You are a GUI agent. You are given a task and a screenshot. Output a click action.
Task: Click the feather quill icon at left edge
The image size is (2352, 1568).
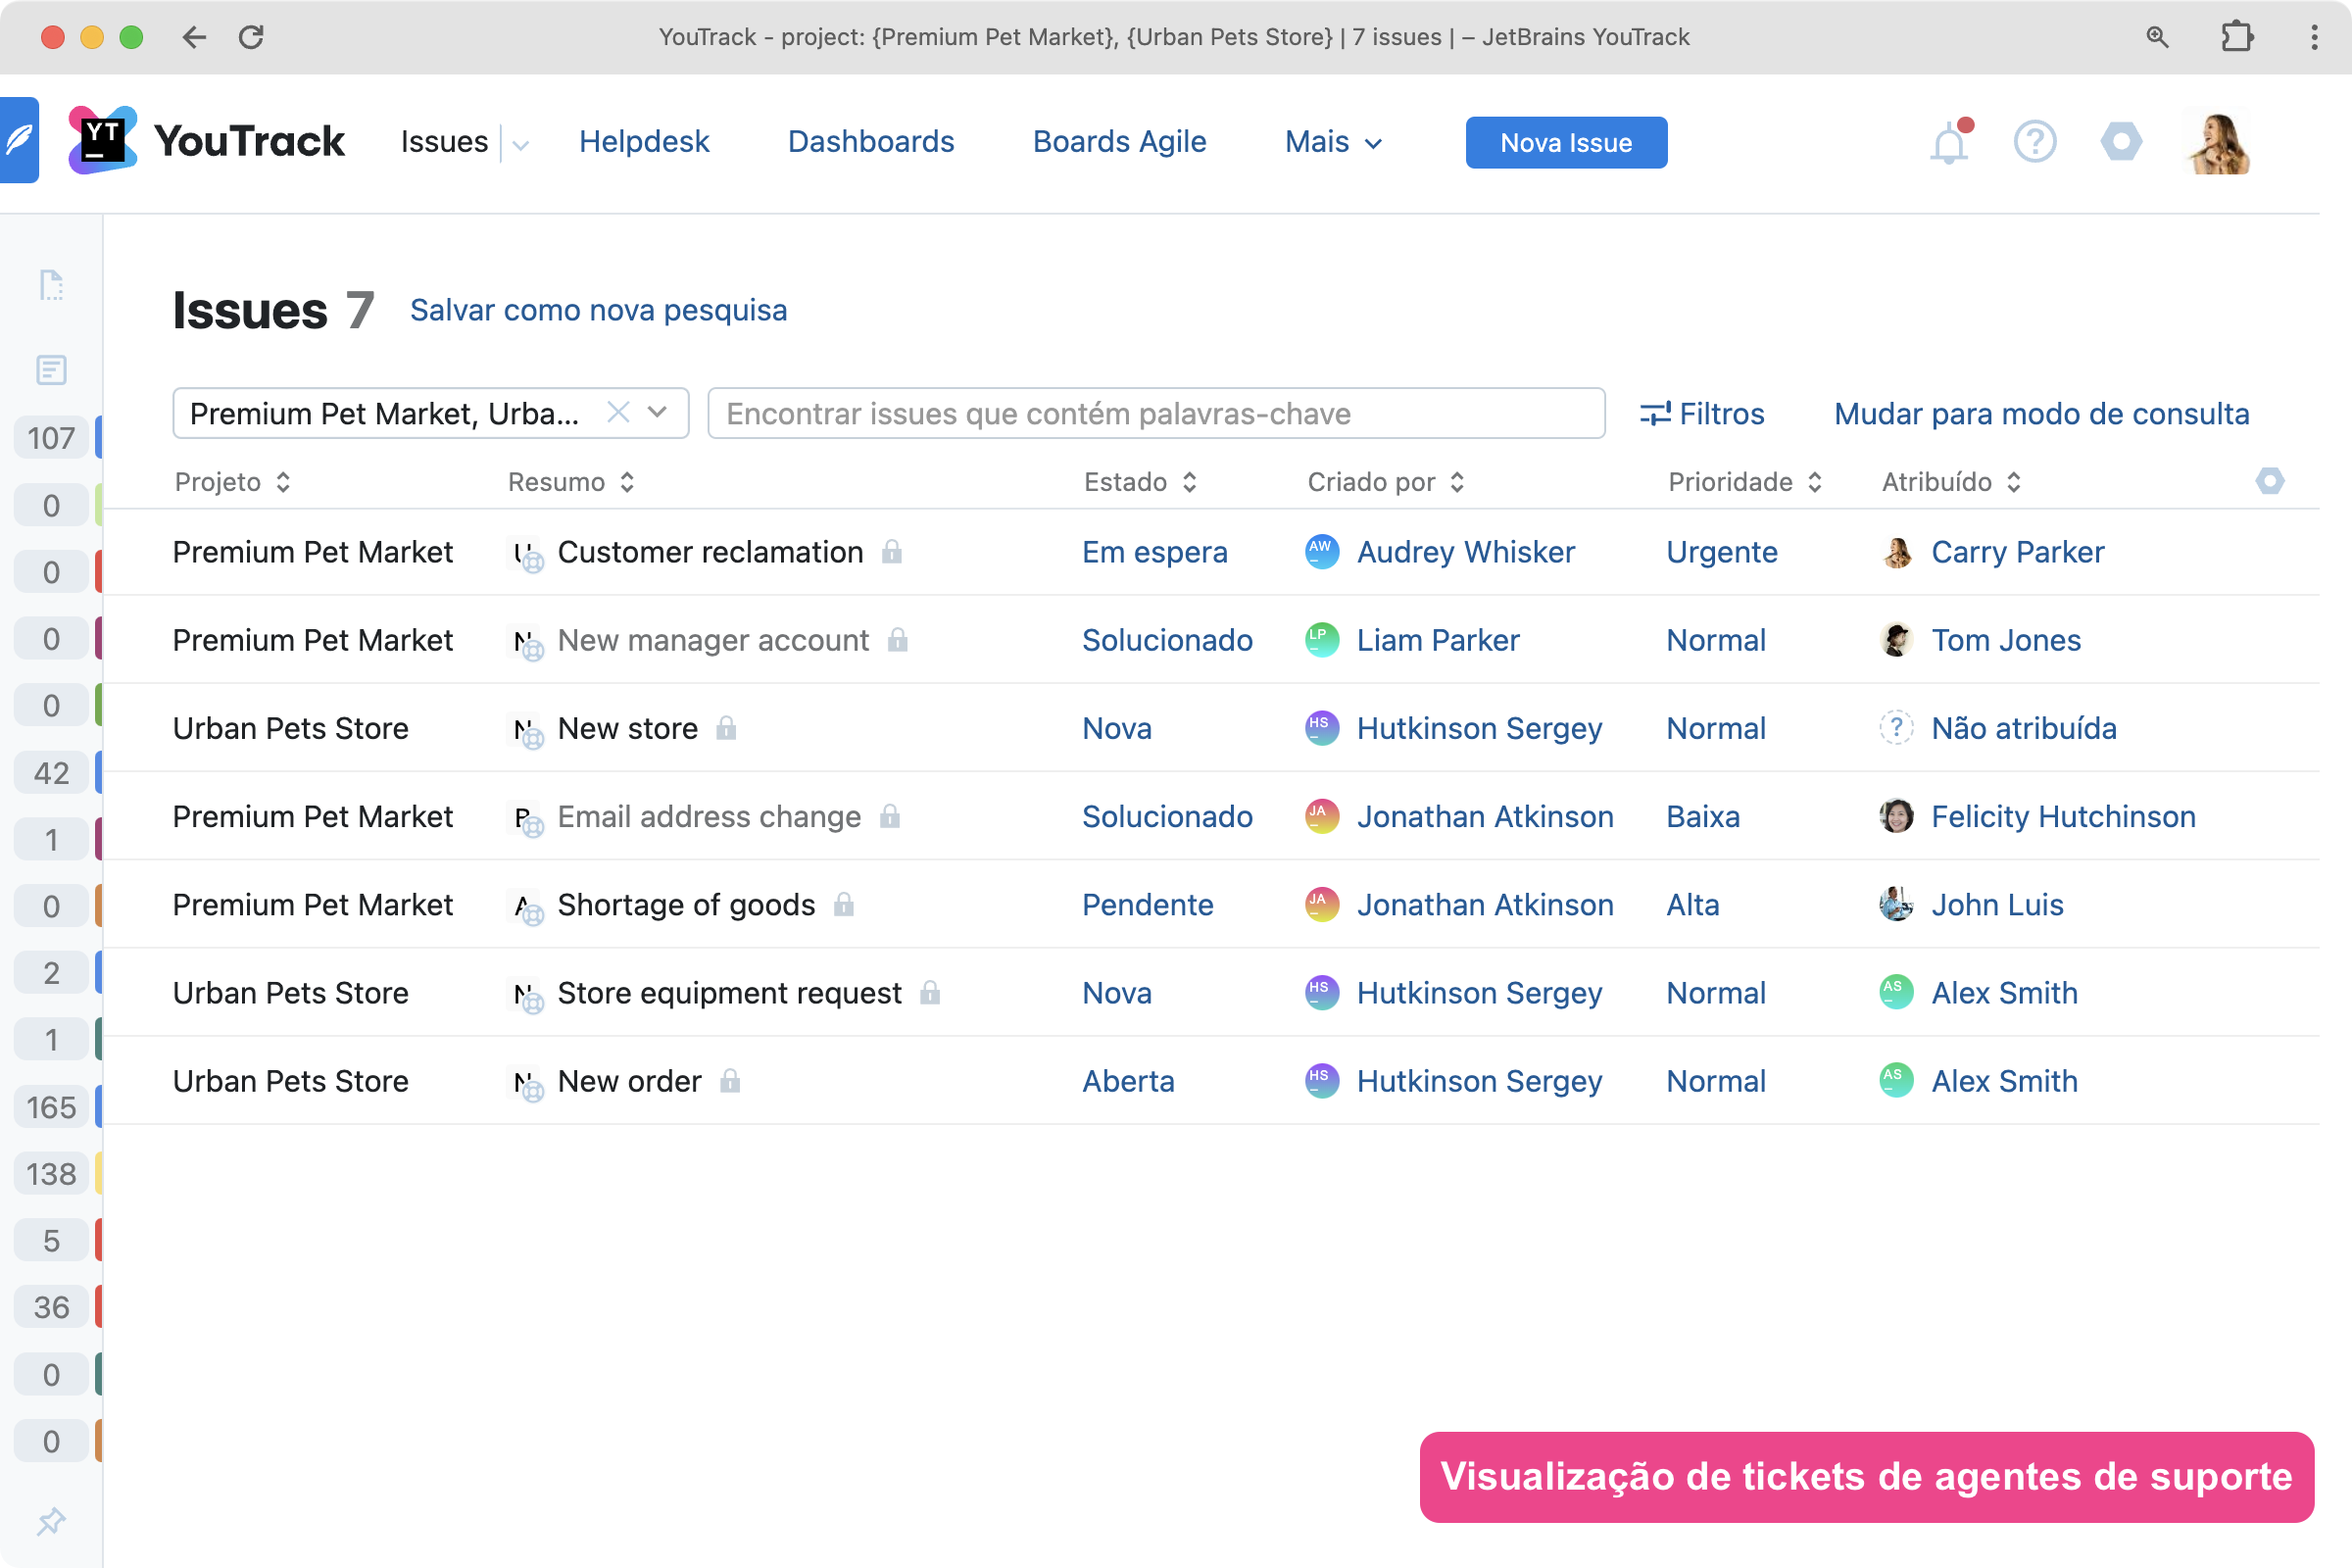point(19,140)
